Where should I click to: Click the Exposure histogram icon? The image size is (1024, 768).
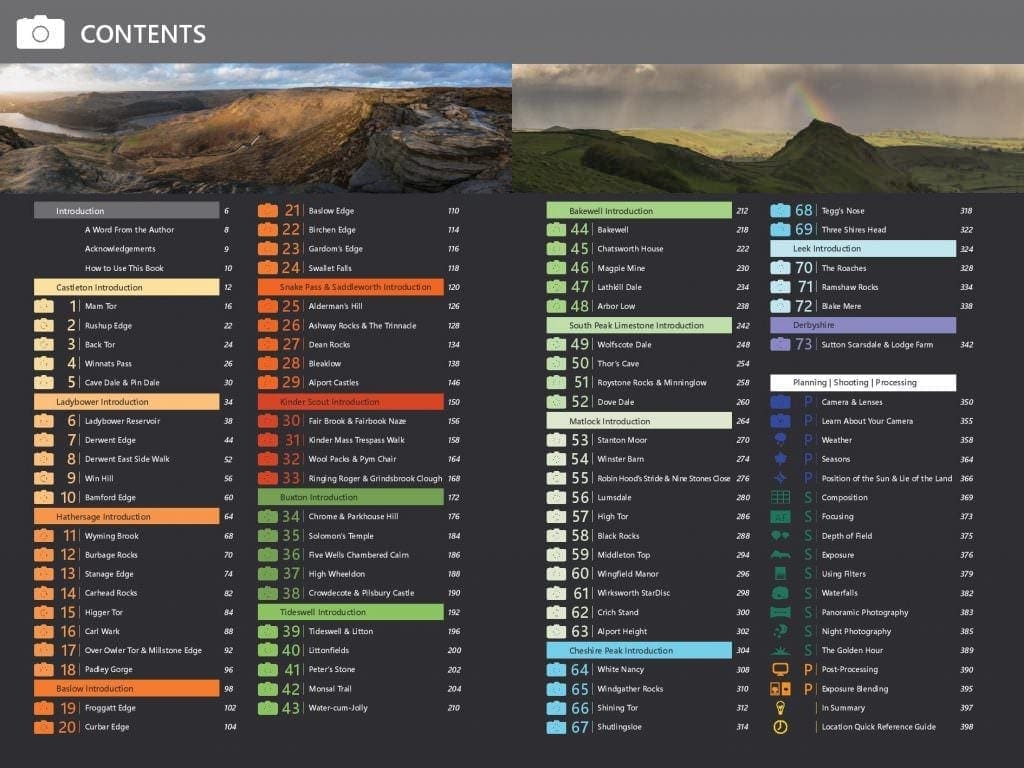[780, 555]
